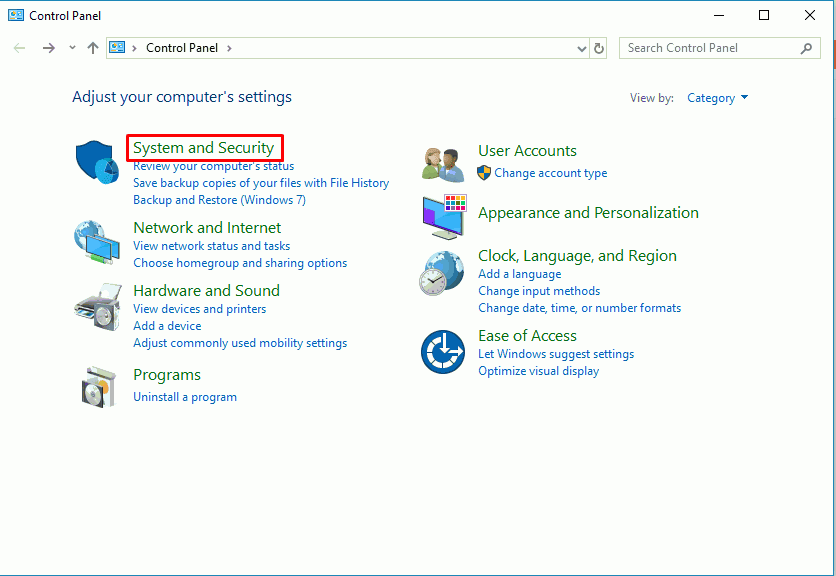Image resolution: width=836 pixels, height=576 pixels.
Task: Expand the address bar history dropdown
Action: (582, 49)
